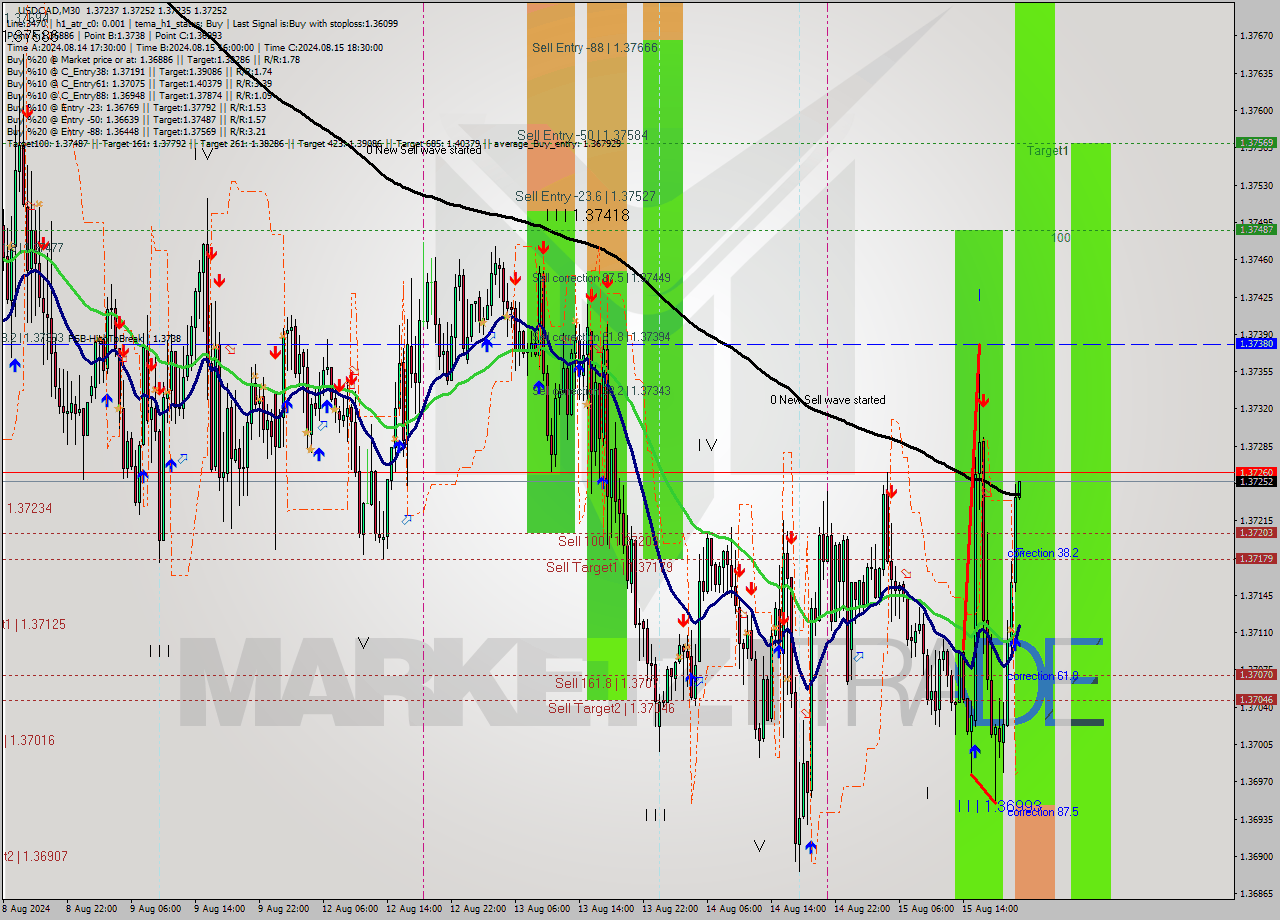
Task: Click the green 1.37569 price tag
Action: tap(1256, 143)
